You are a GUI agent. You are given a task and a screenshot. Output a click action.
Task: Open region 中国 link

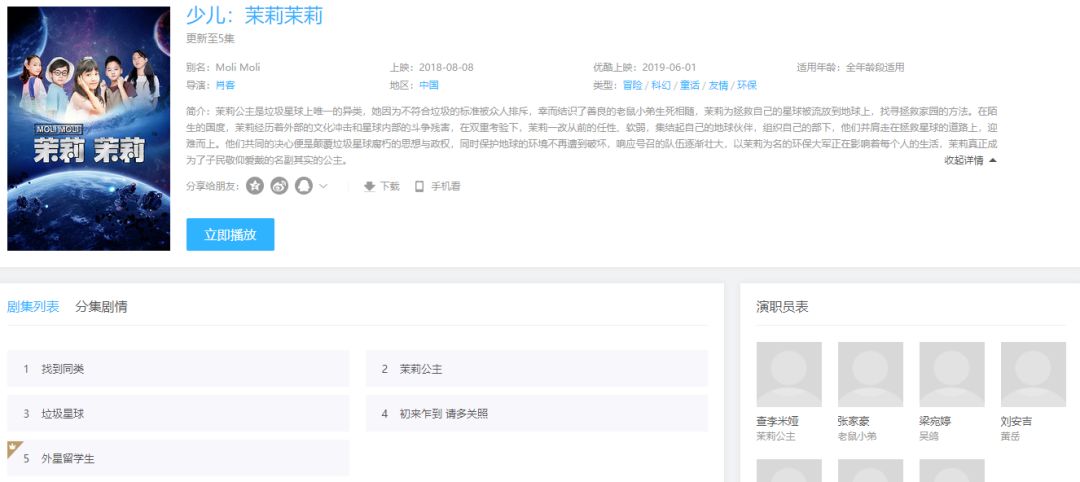pos(429,85)
